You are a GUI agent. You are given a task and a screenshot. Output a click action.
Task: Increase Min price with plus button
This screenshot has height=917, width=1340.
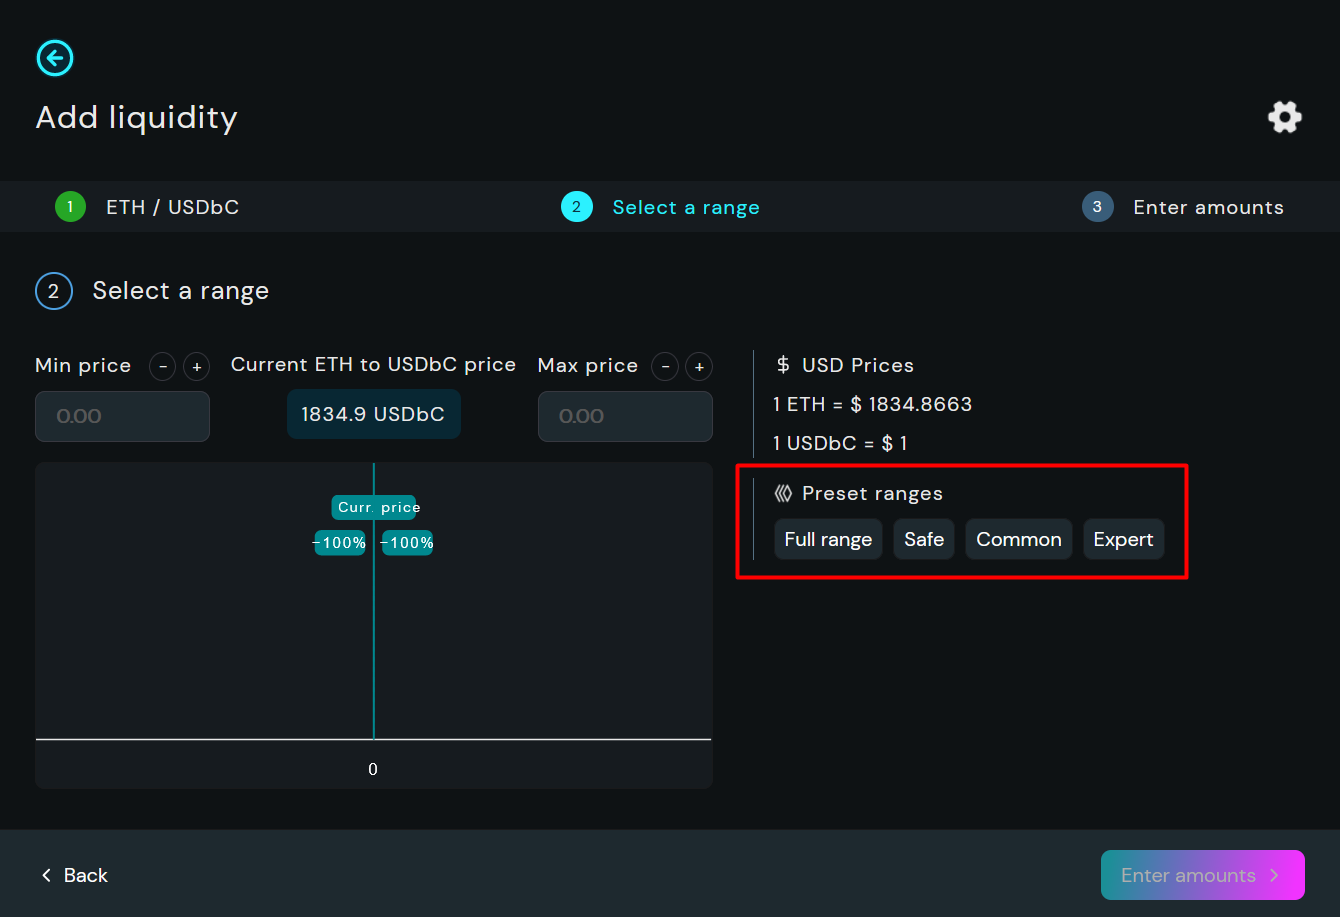196,367
